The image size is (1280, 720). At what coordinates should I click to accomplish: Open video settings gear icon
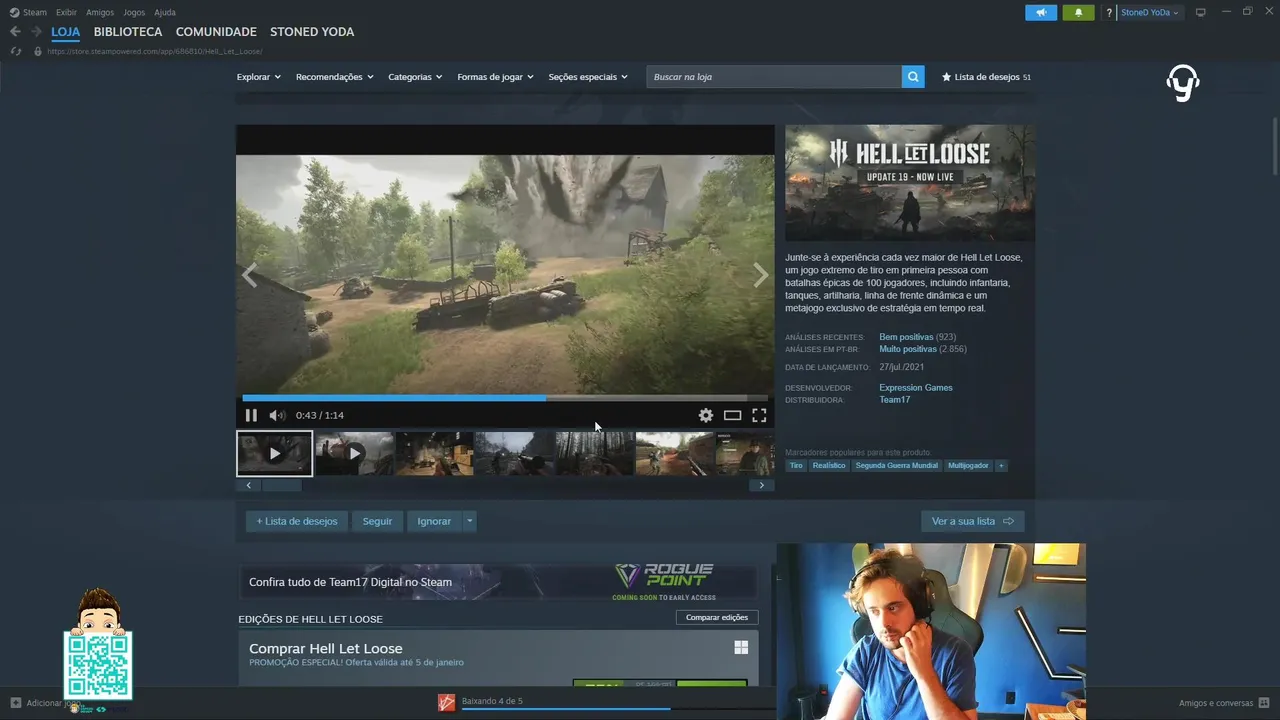coord(706,415)
